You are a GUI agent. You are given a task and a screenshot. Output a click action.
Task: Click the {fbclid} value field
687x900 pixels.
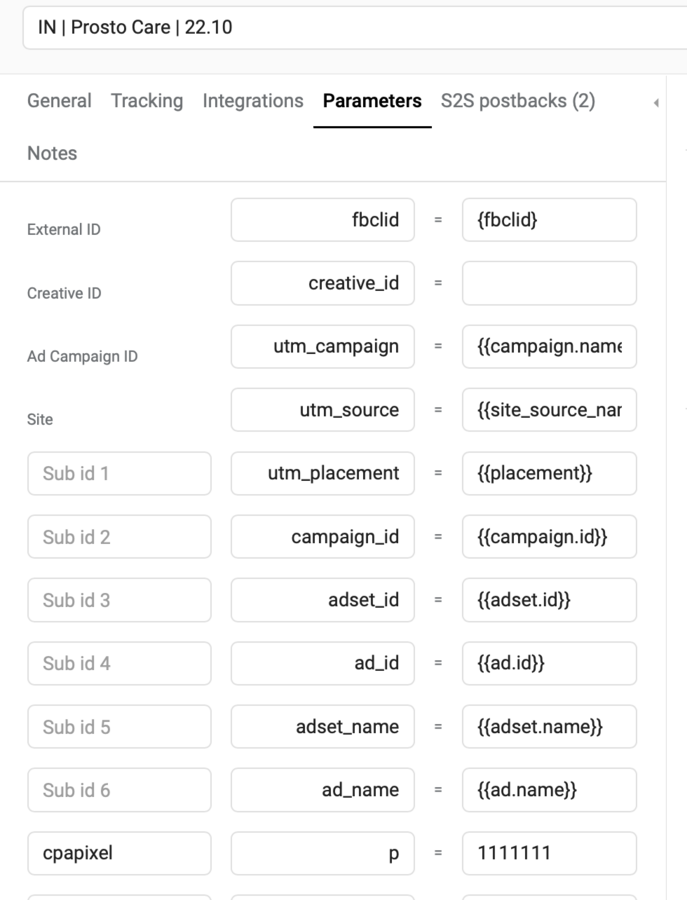(x=549, y=220)
